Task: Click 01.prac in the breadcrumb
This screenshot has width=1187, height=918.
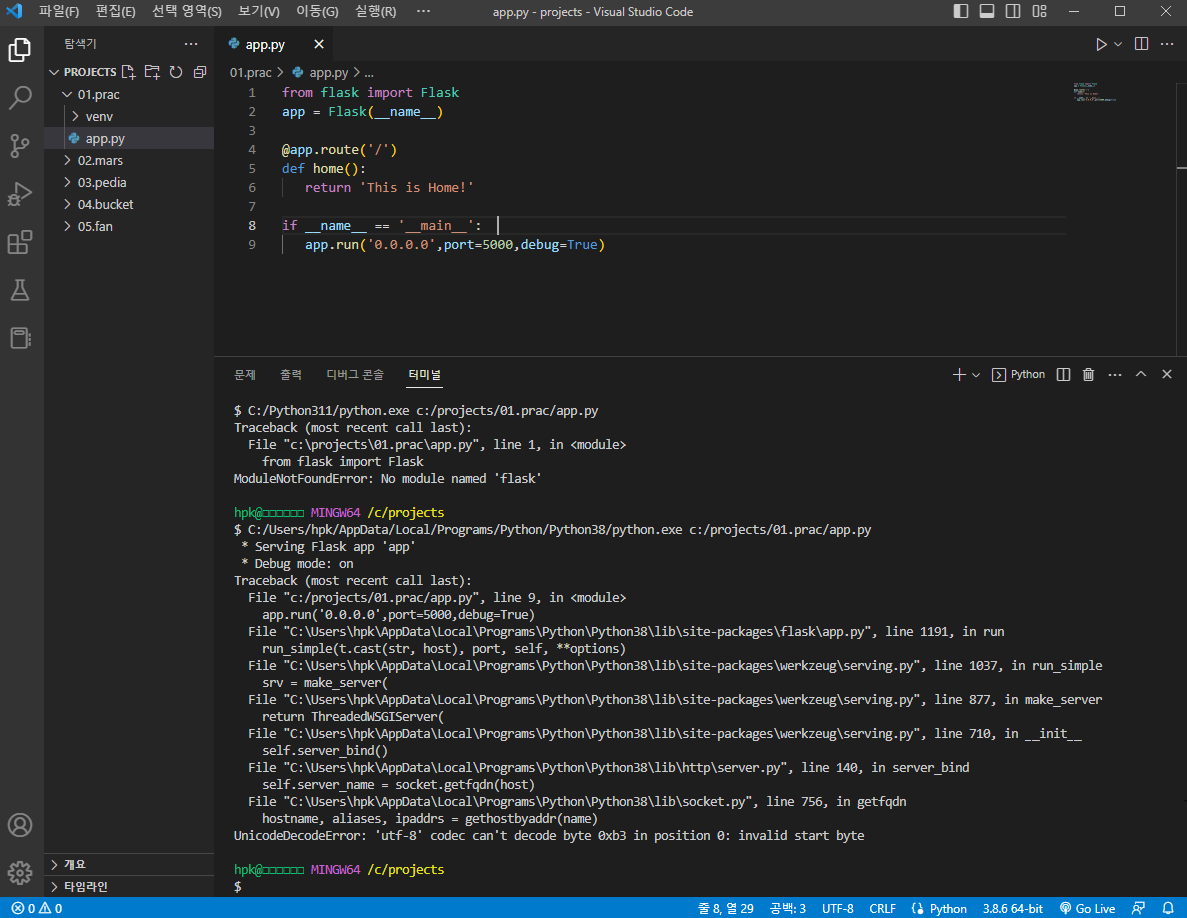Action: click(251, 73)
